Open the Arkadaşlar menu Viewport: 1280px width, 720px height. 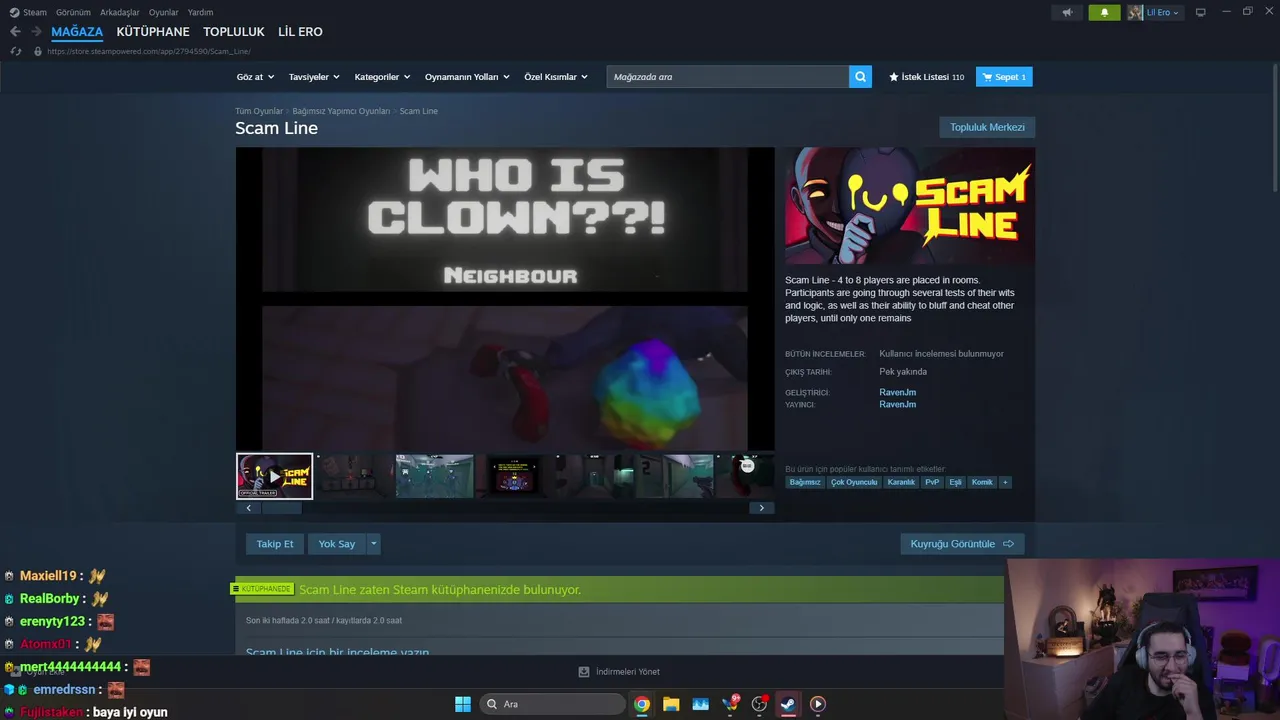coord(120,12)
